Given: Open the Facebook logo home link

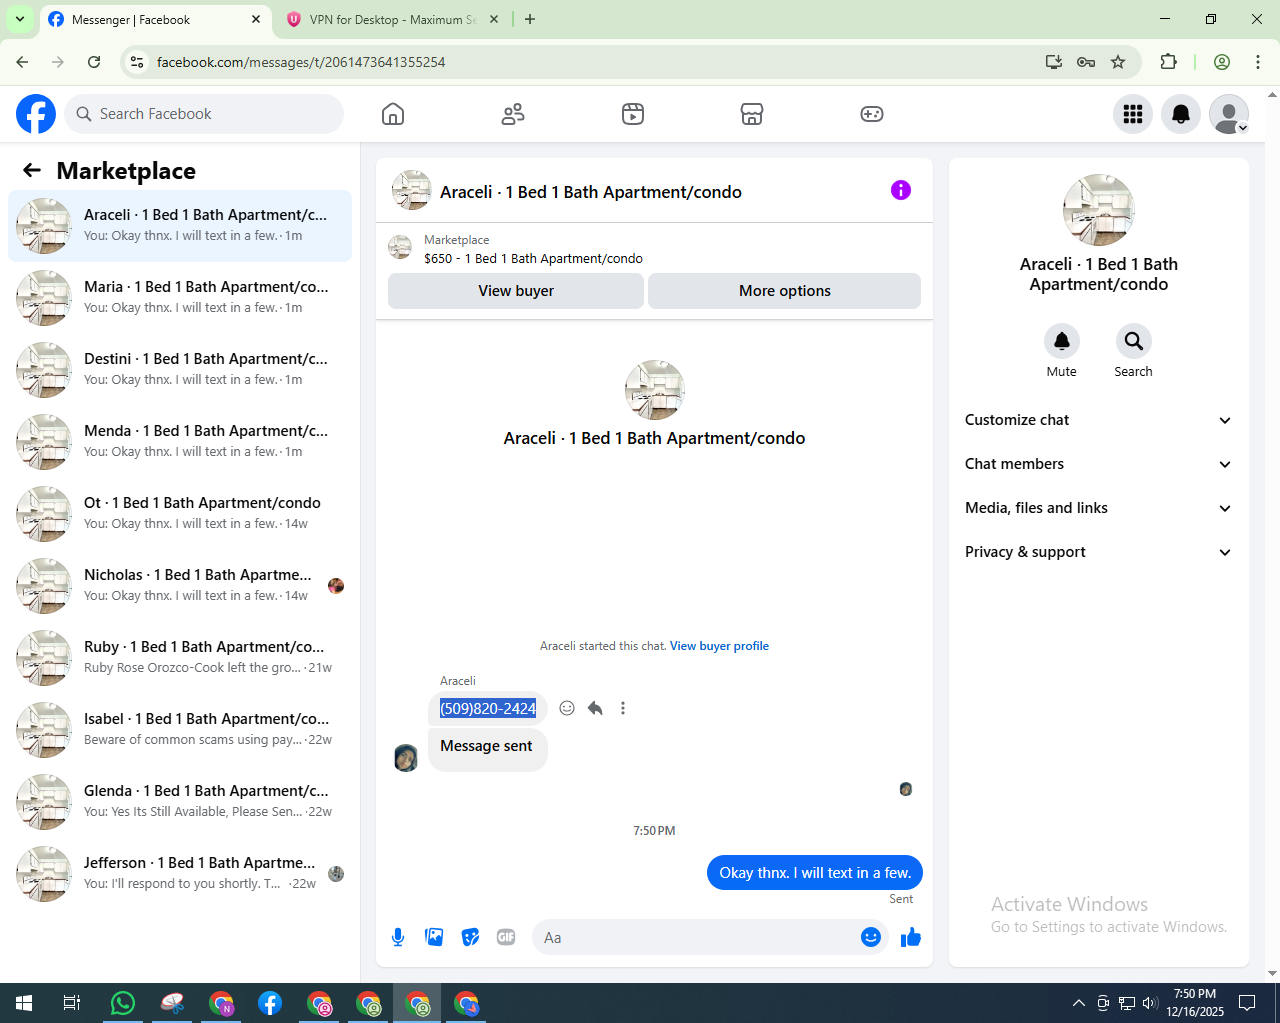Looking at the screenshot, I should tap(36, 114).
